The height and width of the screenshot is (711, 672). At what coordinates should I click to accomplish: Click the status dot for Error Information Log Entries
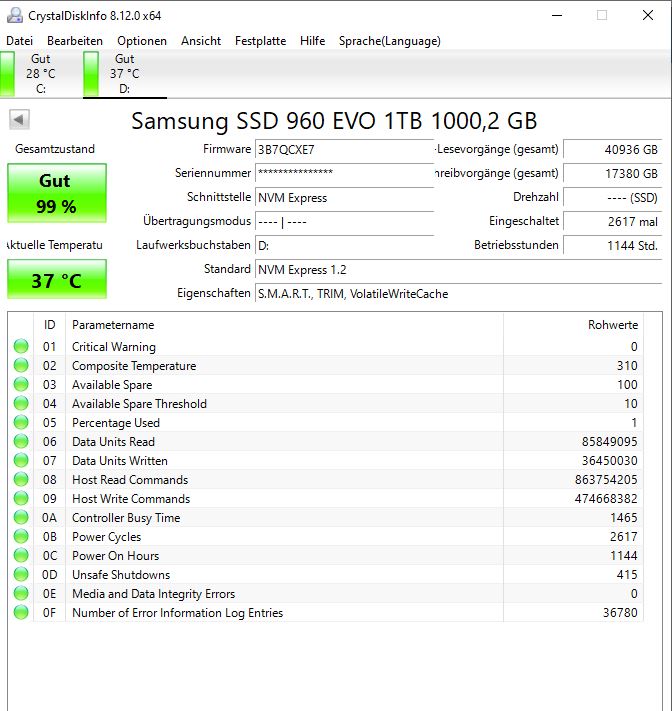pyautogui.click(x=21, y=613)
